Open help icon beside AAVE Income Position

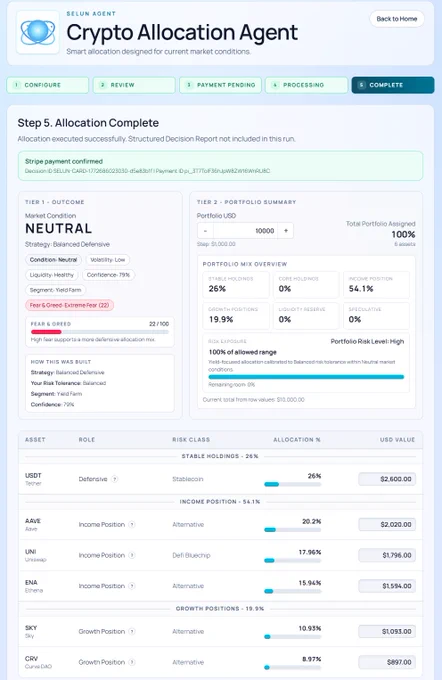(132, 525)
